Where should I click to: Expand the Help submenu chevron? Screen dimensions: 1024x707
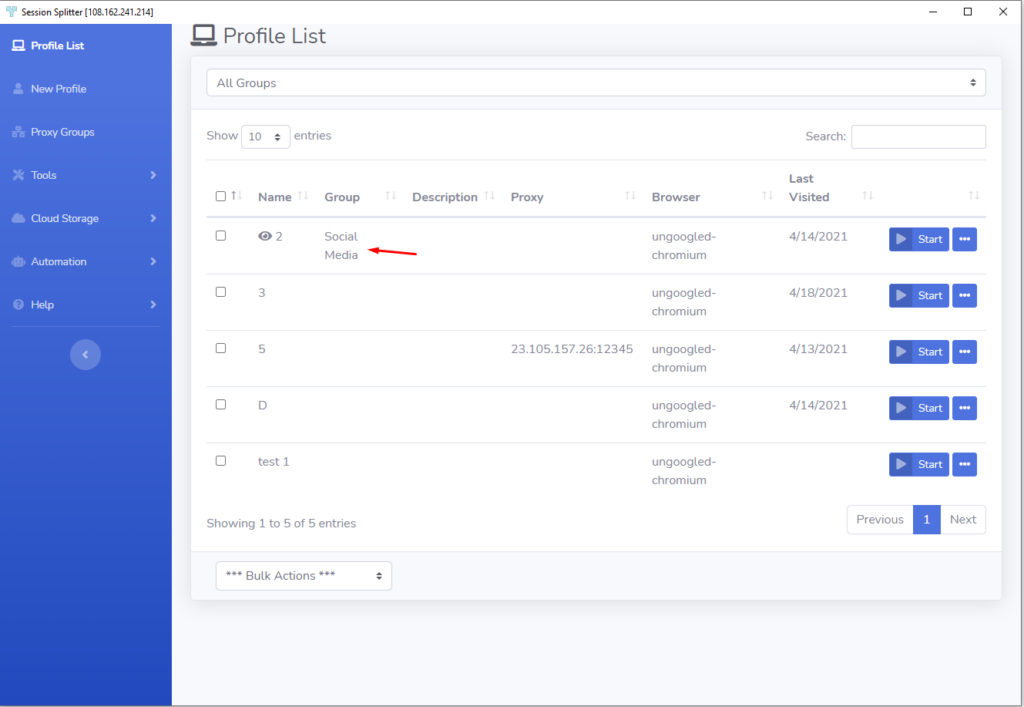click(x=153, y=305)
